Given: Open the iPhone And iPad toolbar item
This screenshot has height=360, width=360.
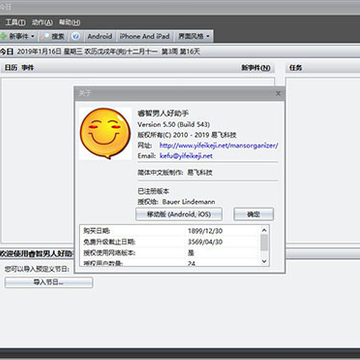Looking at the screenshot, I should click(x=145, y=36).
